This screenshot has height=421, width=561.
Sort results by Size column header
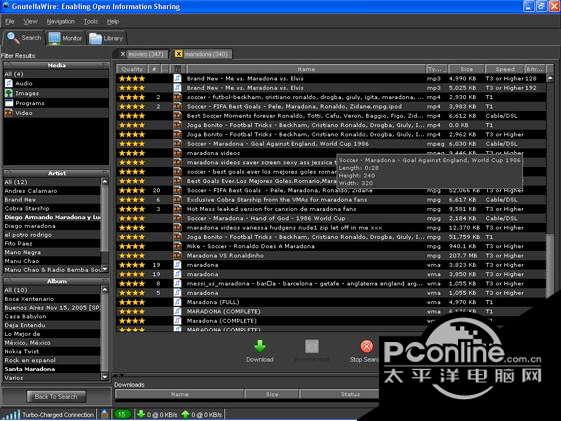467,69
